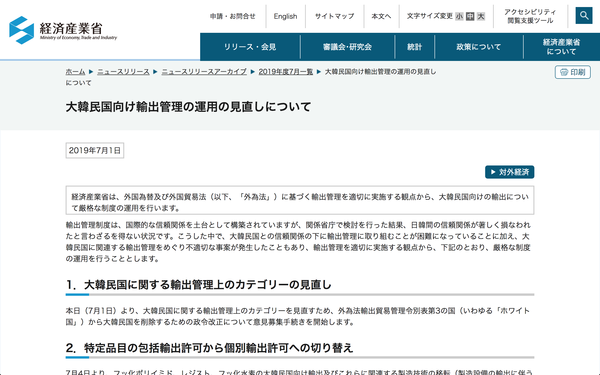600x375 pixels.
Task: Click heading 2. 特定品目の包括輸出許可から個別輸出許可への切り替え
Action: pos(209,348)
